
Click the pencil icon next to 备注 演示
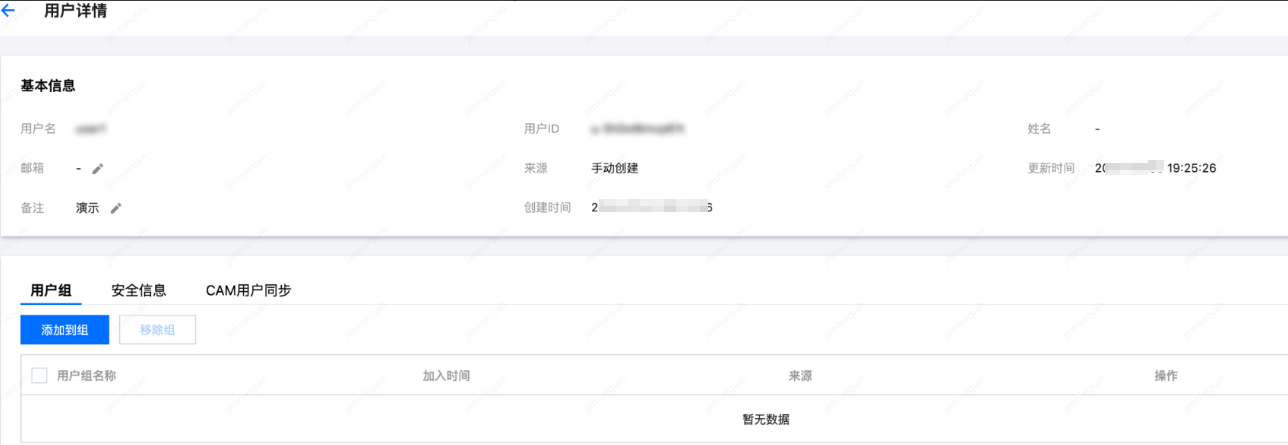coord(116,208)
